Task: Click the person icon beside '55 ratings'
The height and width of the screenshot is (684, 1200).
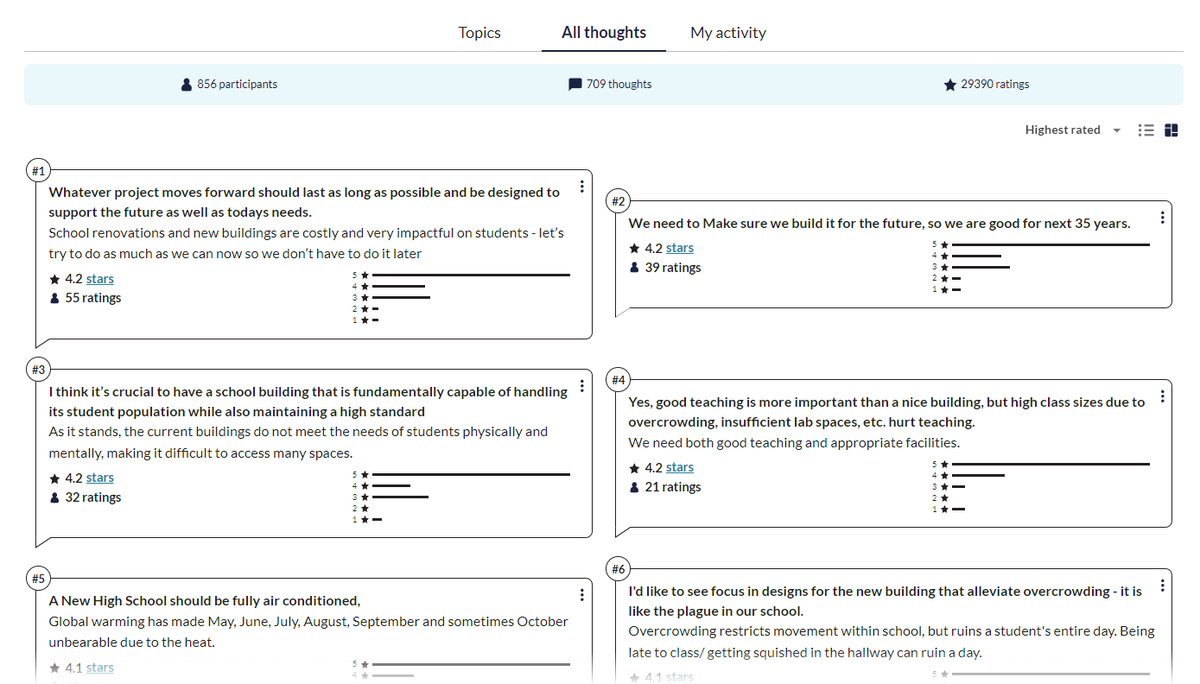Action: tap(54, 298)
